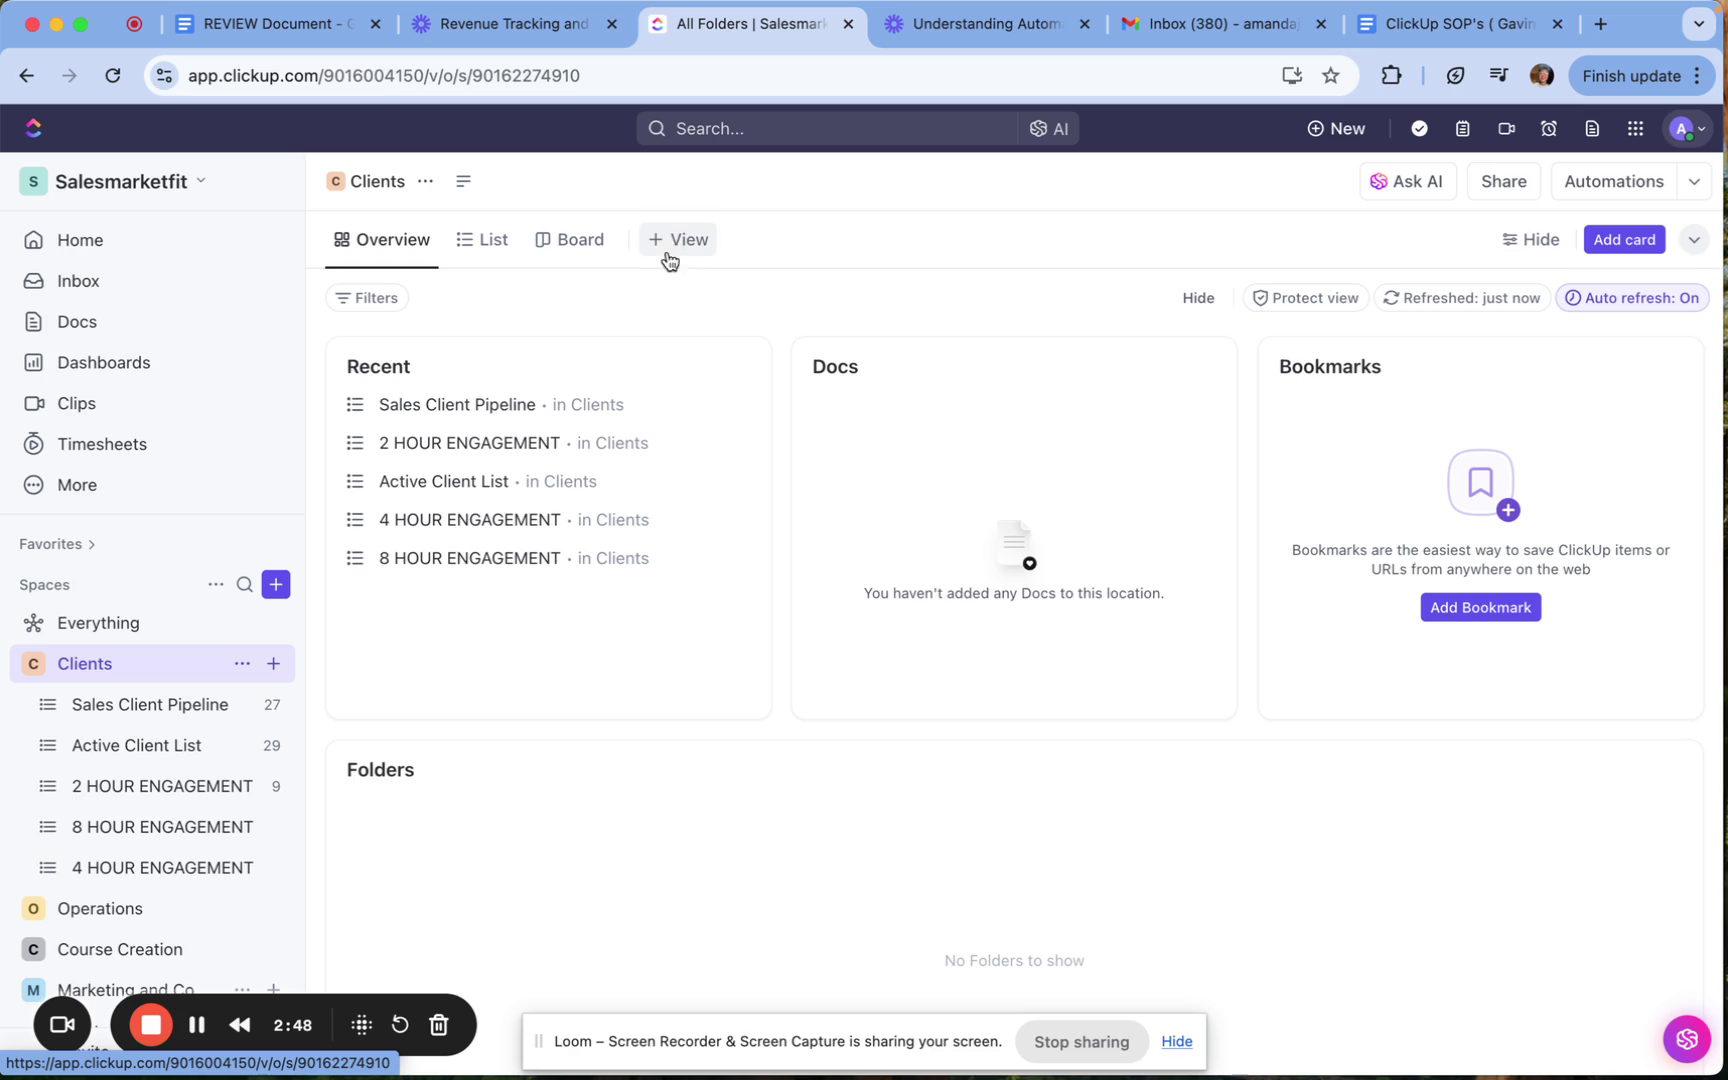Start a screen recording with the Clips icon
Viewport: 1728px width, 1080px height.
point(1507,128)
